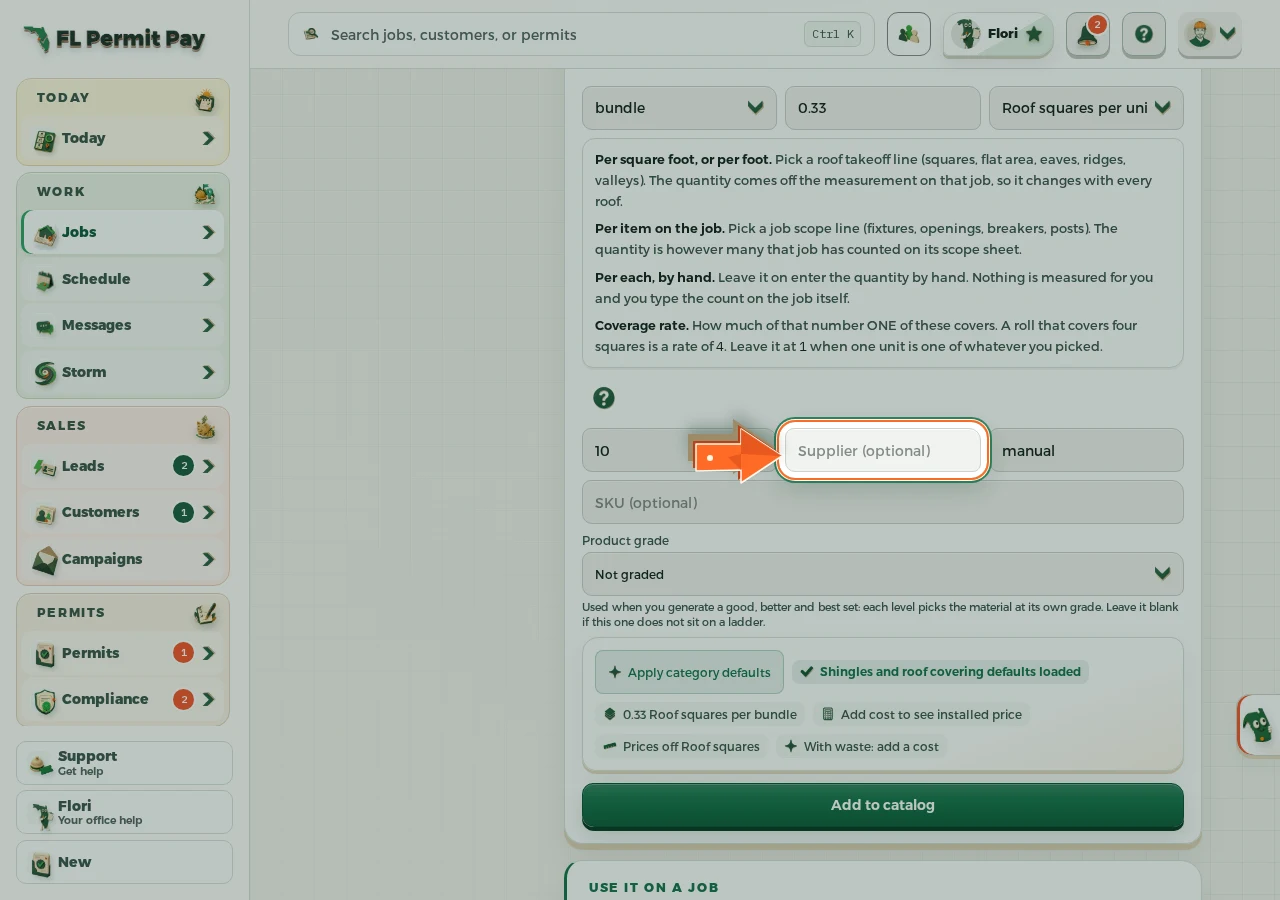Click the Jobs house icon
The width and height of the screenshot is (1280, 900).
click(45, 233)
